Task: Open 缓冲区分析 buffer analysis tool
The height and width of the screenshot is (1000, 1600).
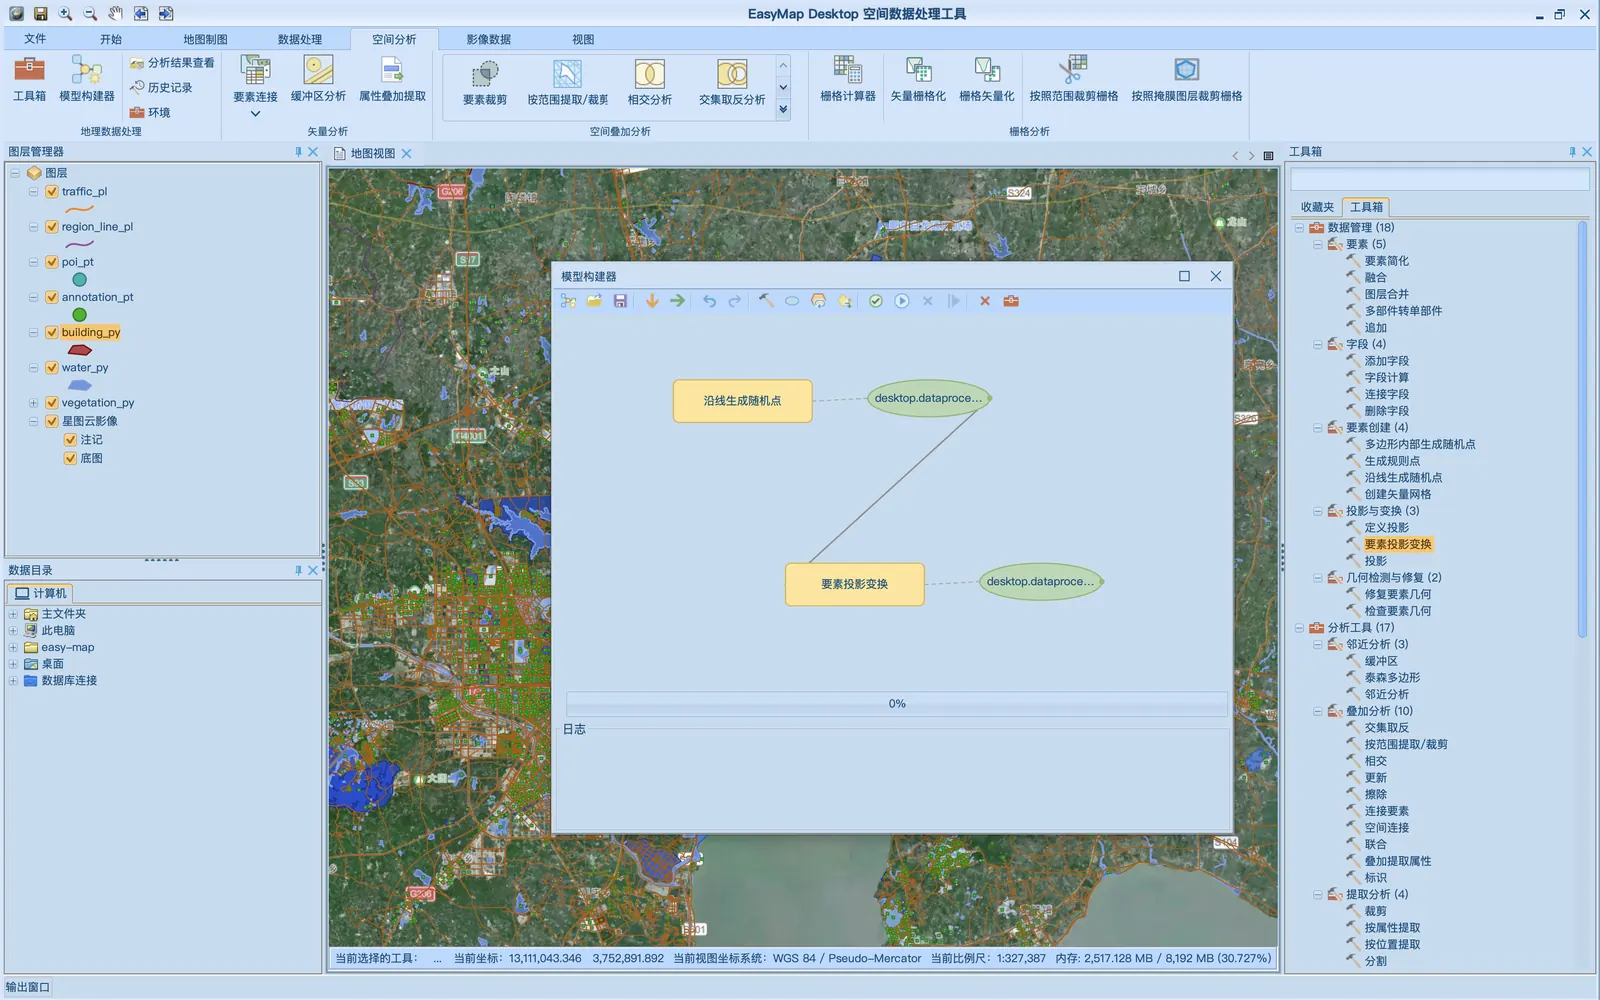Action: click(318, 79)
